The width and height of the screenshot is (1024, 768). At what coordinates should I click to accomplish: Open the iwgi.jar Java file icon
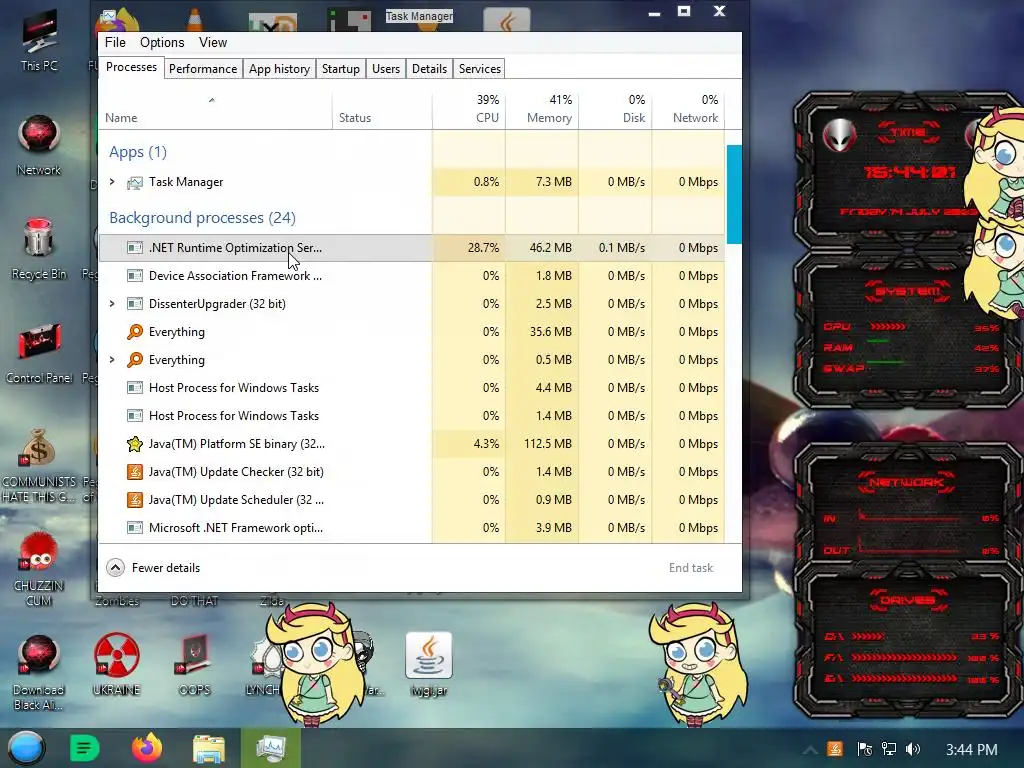pyautogui.click(x=428, y=664)
